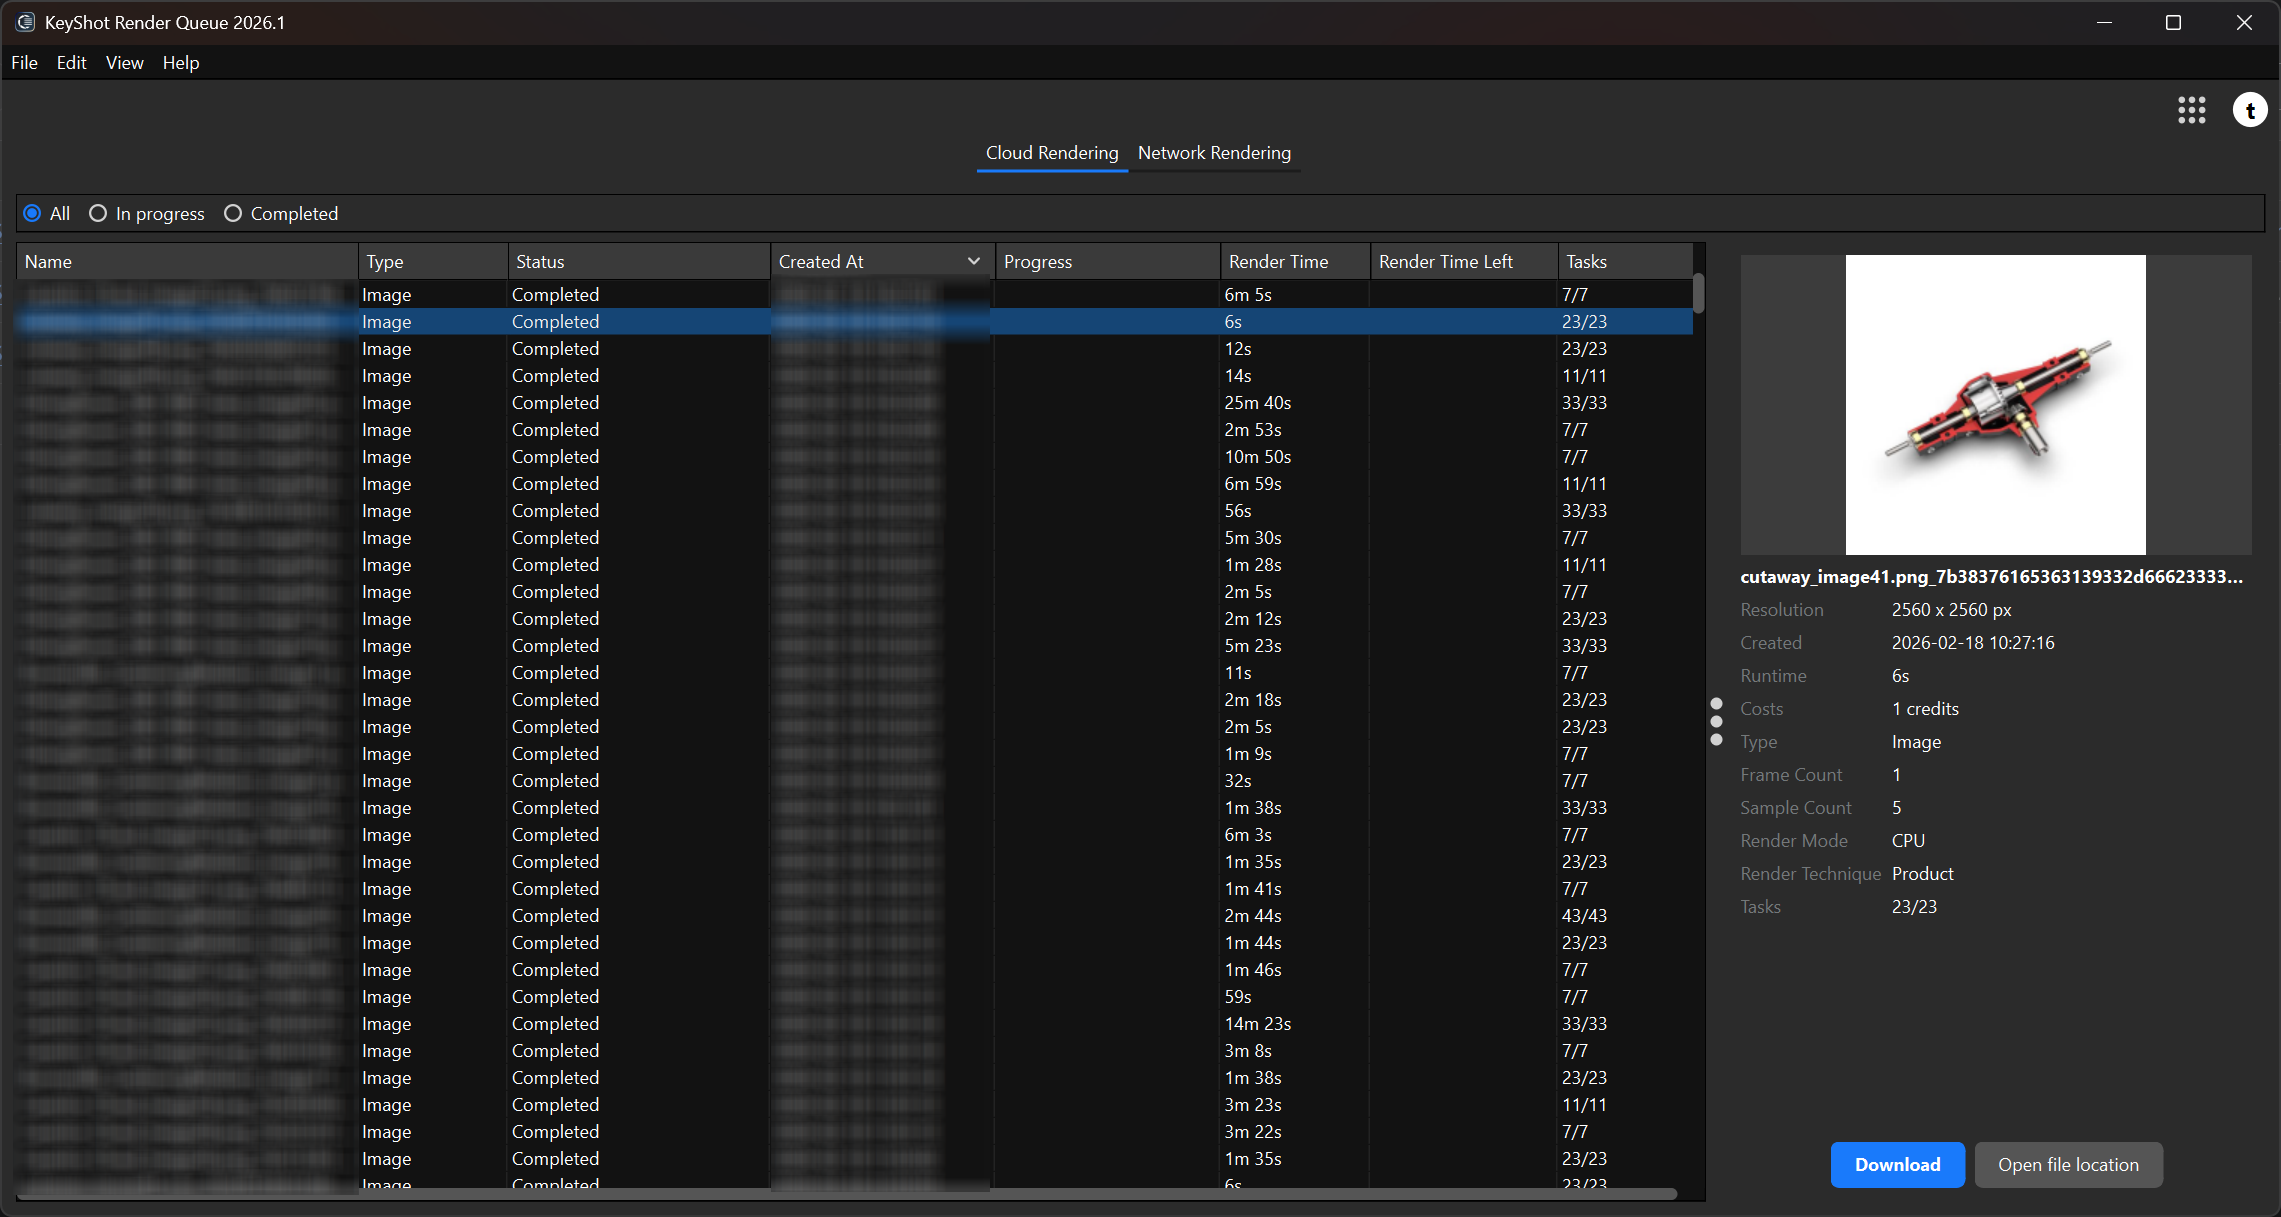
Task: Open the View menu
Action: [x=124, y=63]
